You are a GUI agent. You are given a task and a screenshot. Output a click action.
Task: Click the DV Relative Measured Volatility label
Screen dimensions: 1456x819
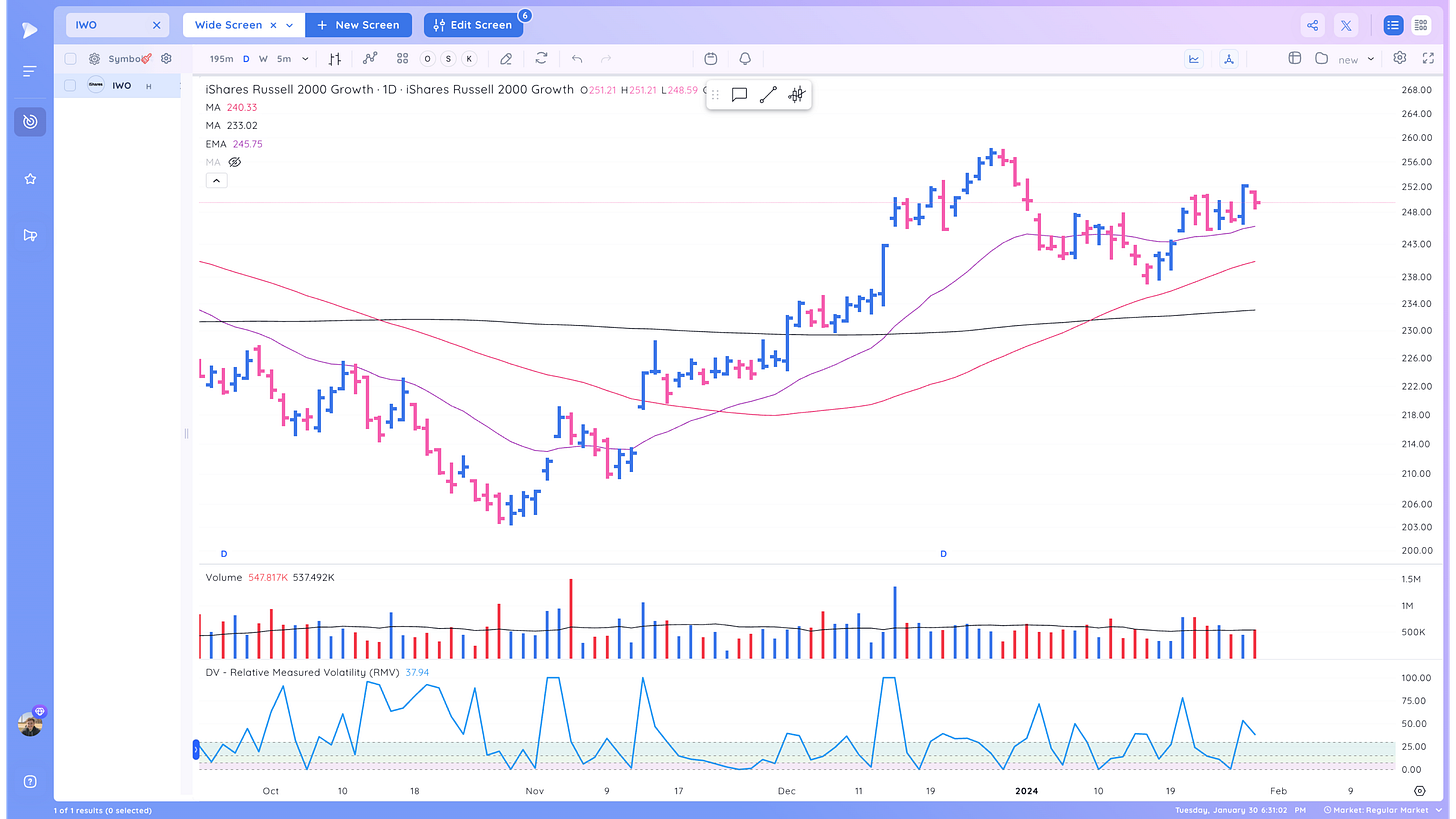pos(303,673)
